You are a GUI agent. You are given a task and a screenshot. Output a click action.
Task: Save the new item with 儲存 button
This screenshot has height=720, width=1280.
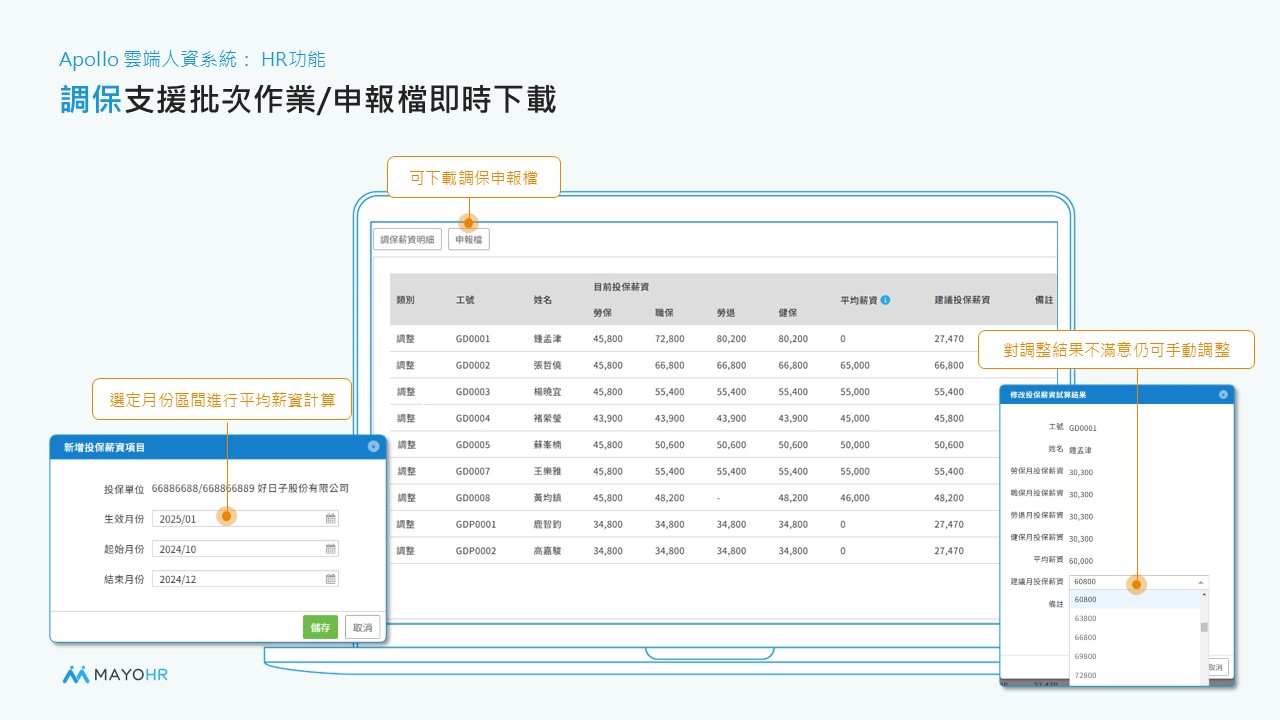tap(321, 627)
